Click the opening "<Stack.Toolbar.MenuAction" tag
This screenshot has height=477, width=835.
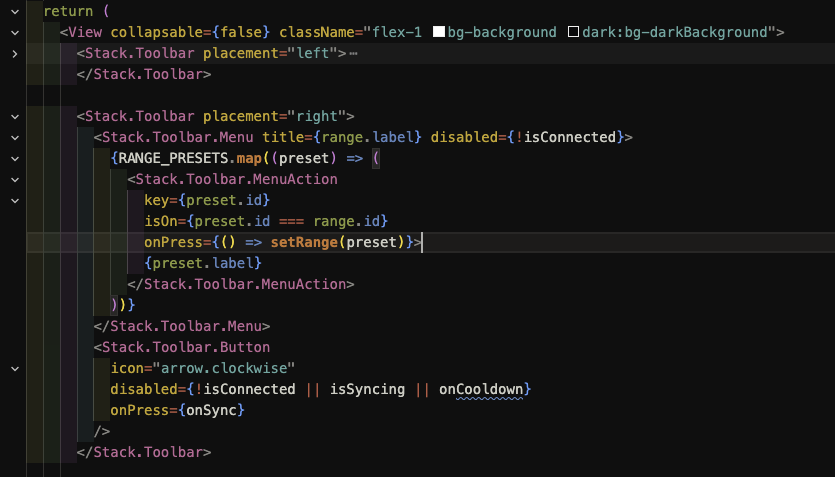click(x=232, y=179)
